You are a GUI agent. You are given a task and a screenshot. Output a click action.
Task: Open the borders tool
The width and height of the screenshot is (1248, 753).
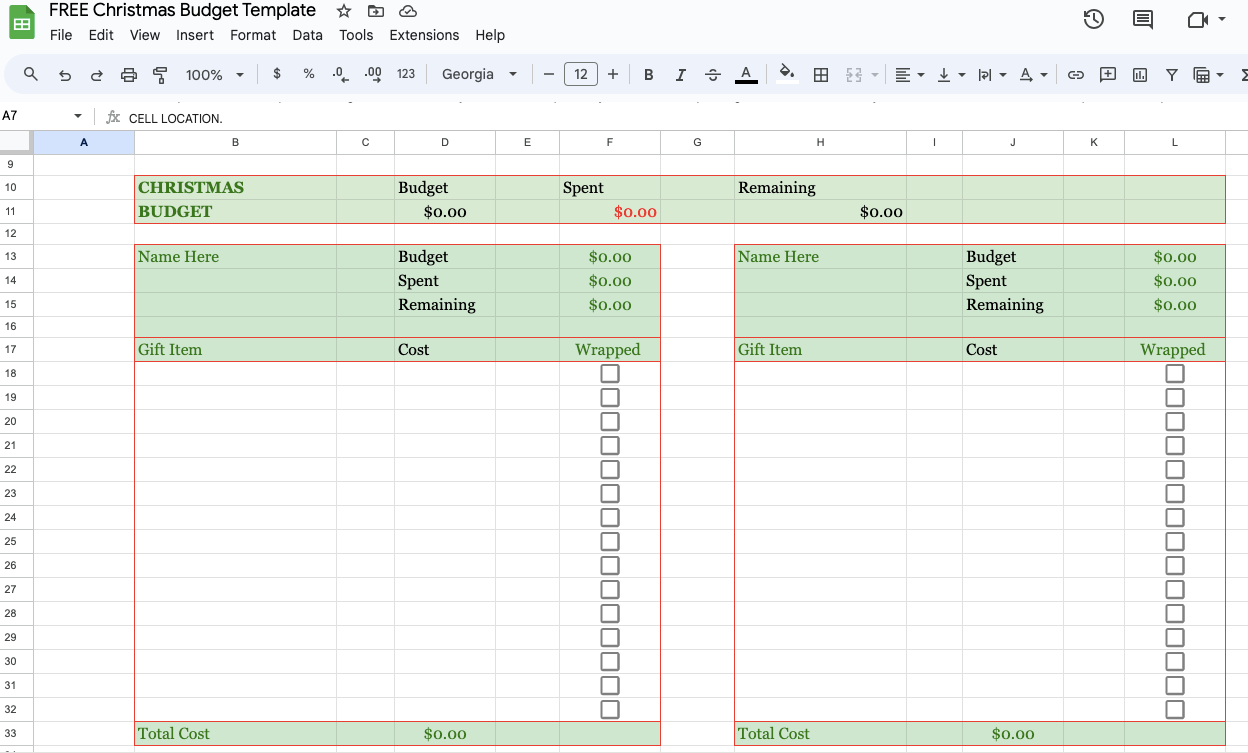pyautogui.click(x=821, y=75)
